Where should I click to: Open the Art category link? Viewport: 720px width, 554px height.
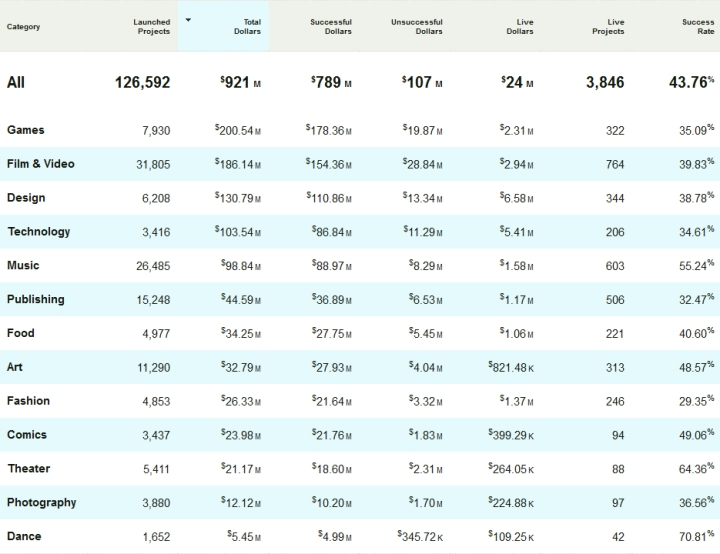pyautogui.click(x=14, y=367)
